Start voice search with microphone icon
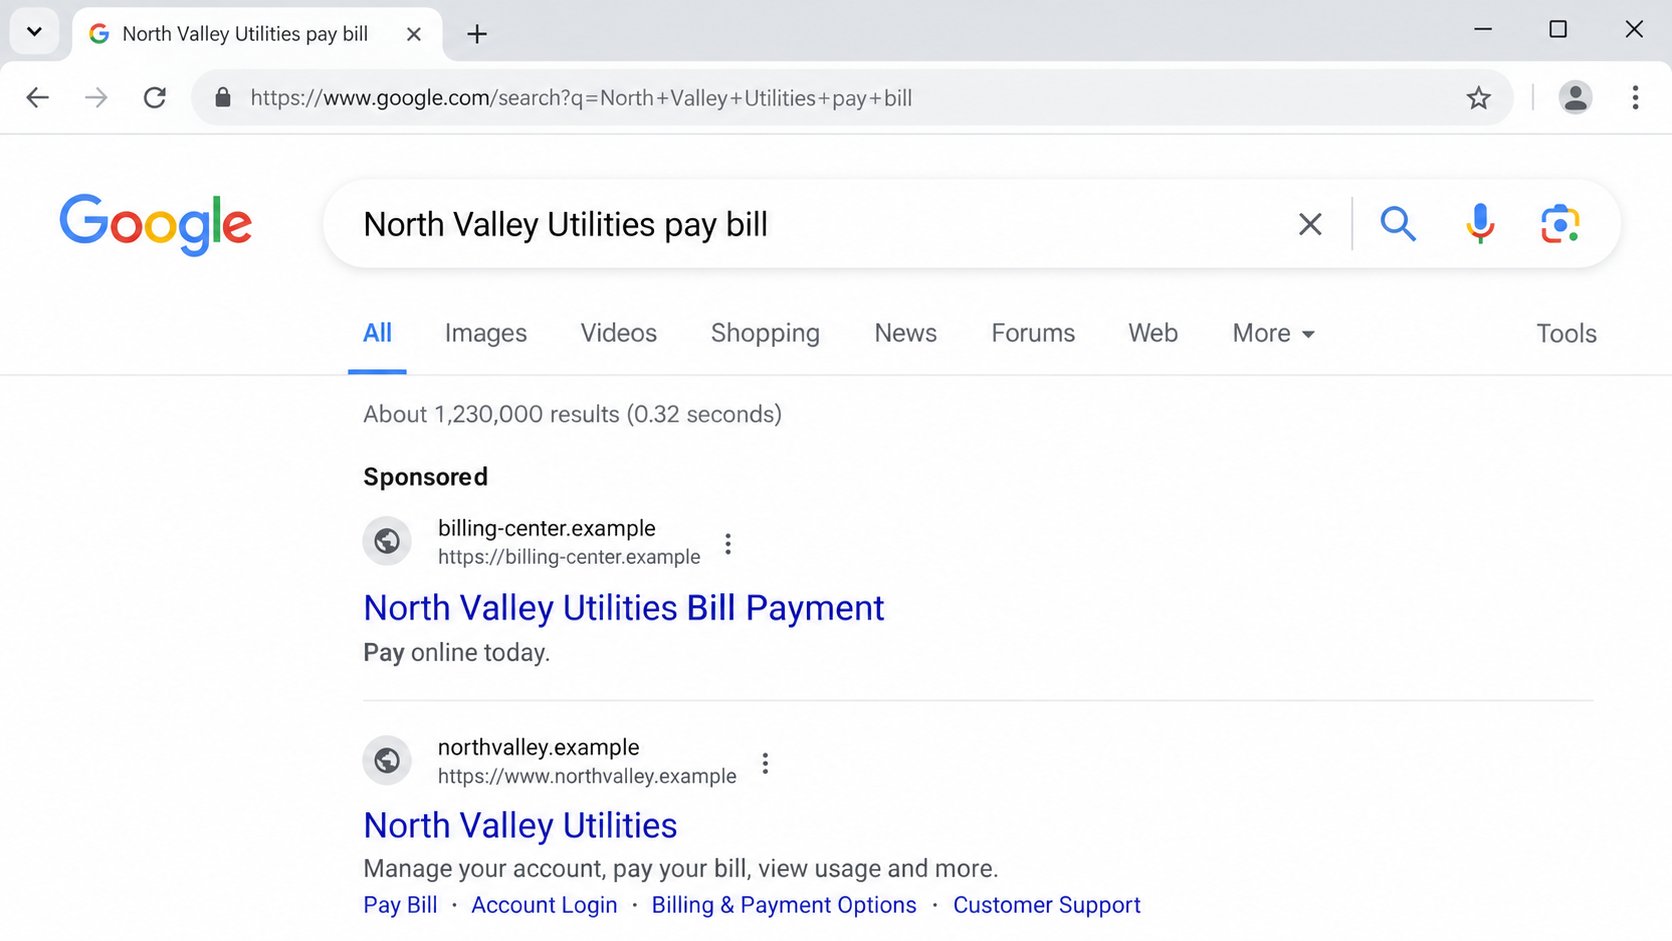1672x941 pixels. click(x=1480, y=224)
